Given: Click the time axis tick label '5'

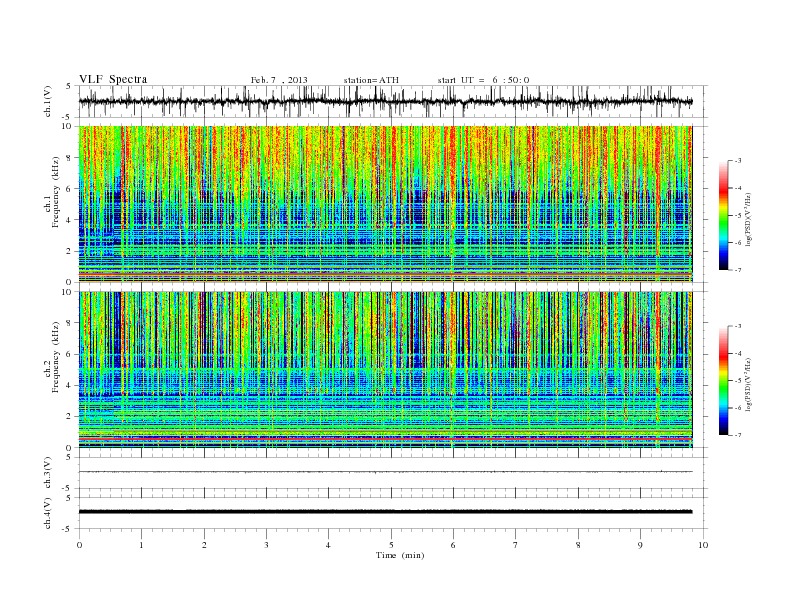Looking at the screenshot, I should [391, 545].
